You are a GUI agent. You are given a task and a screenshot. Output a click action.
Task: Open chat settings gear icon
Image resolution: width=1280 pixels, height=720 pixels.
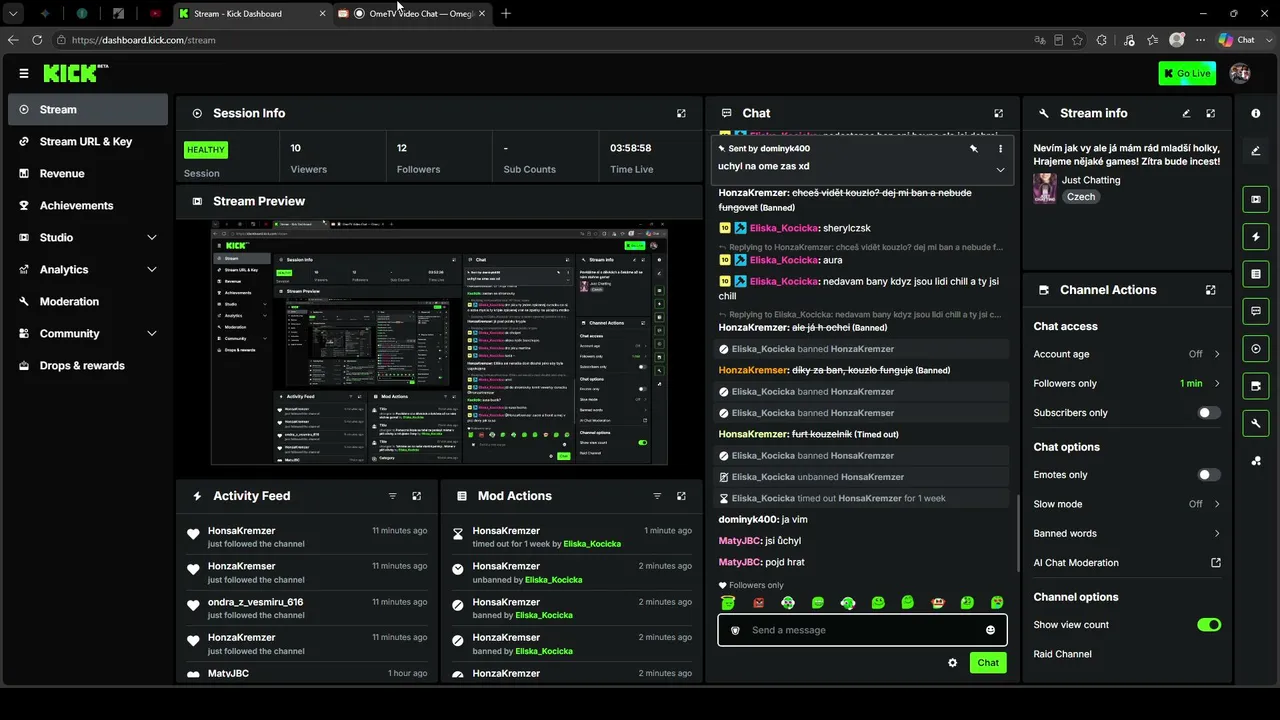(952, 663)
